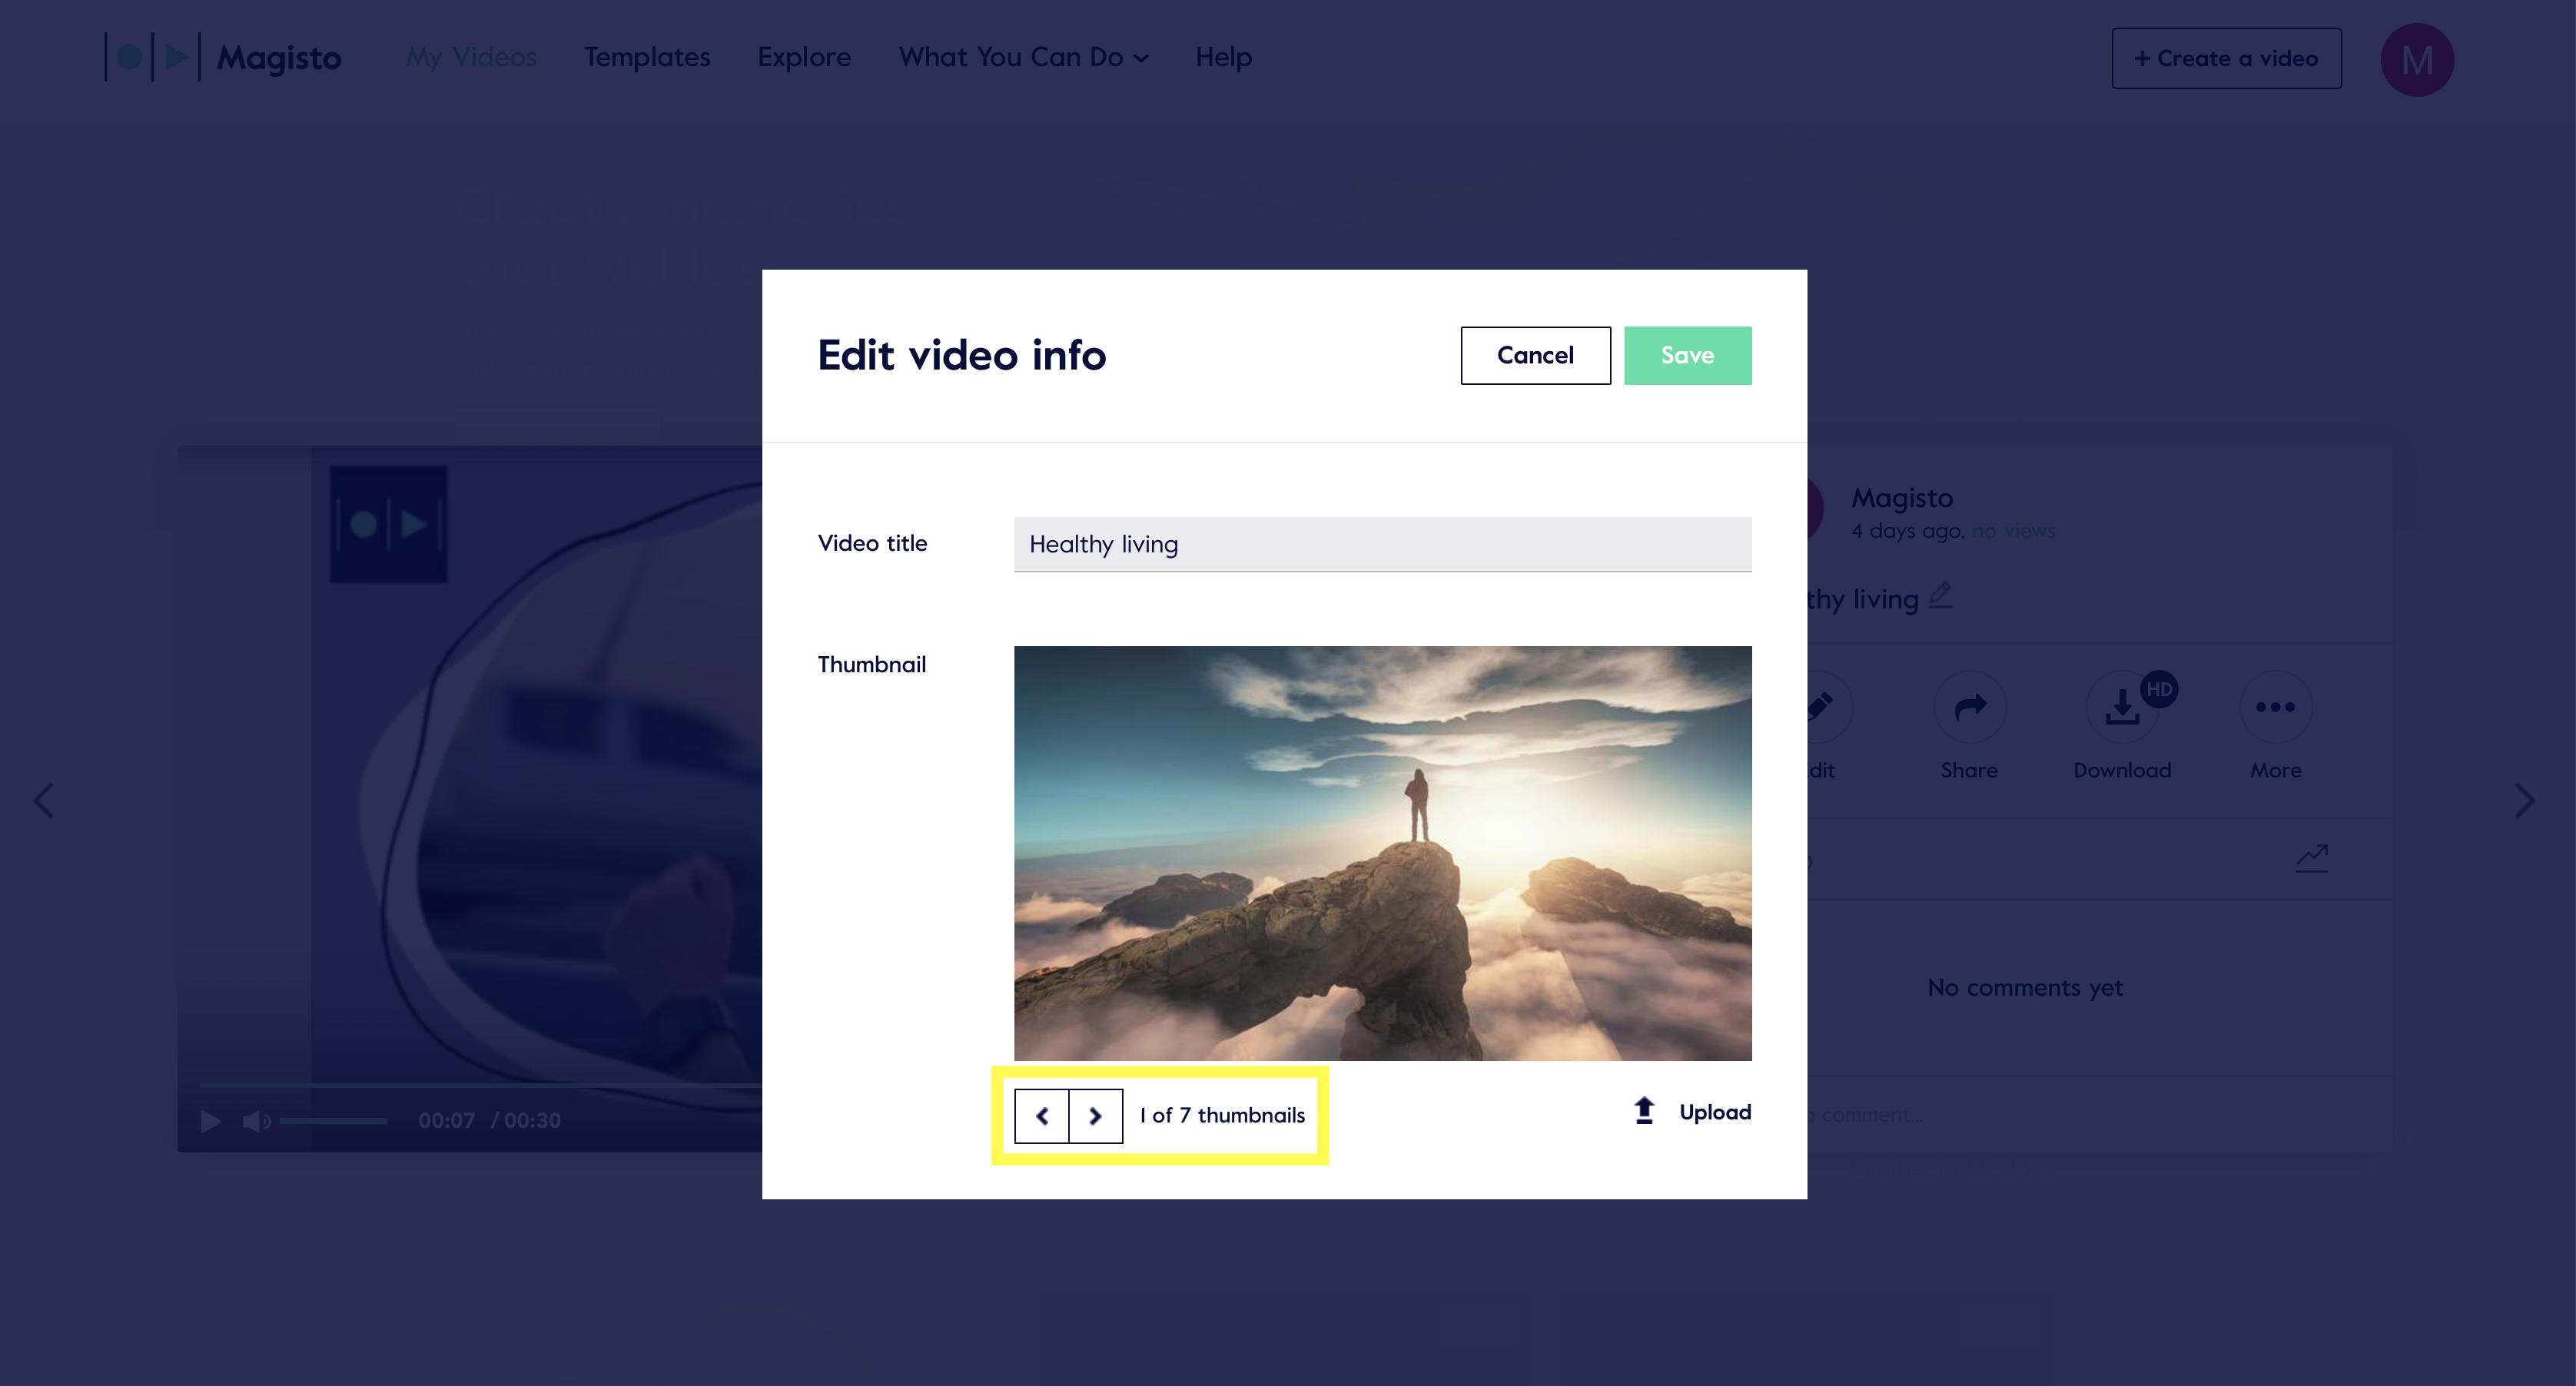Cancel editing the video info

click(x=1535, y=355)
